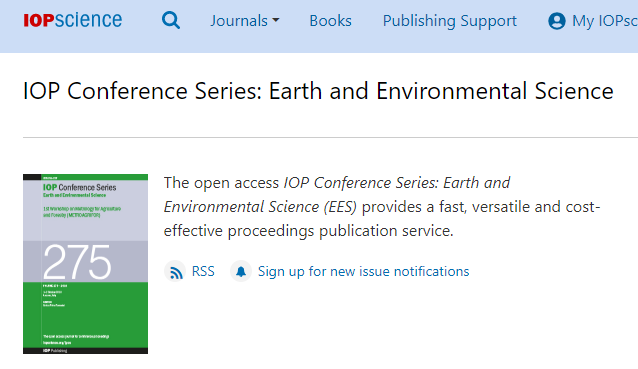Open the Journals menu
638x369 pixels.
pyautogui.click(x=245, y=21)
